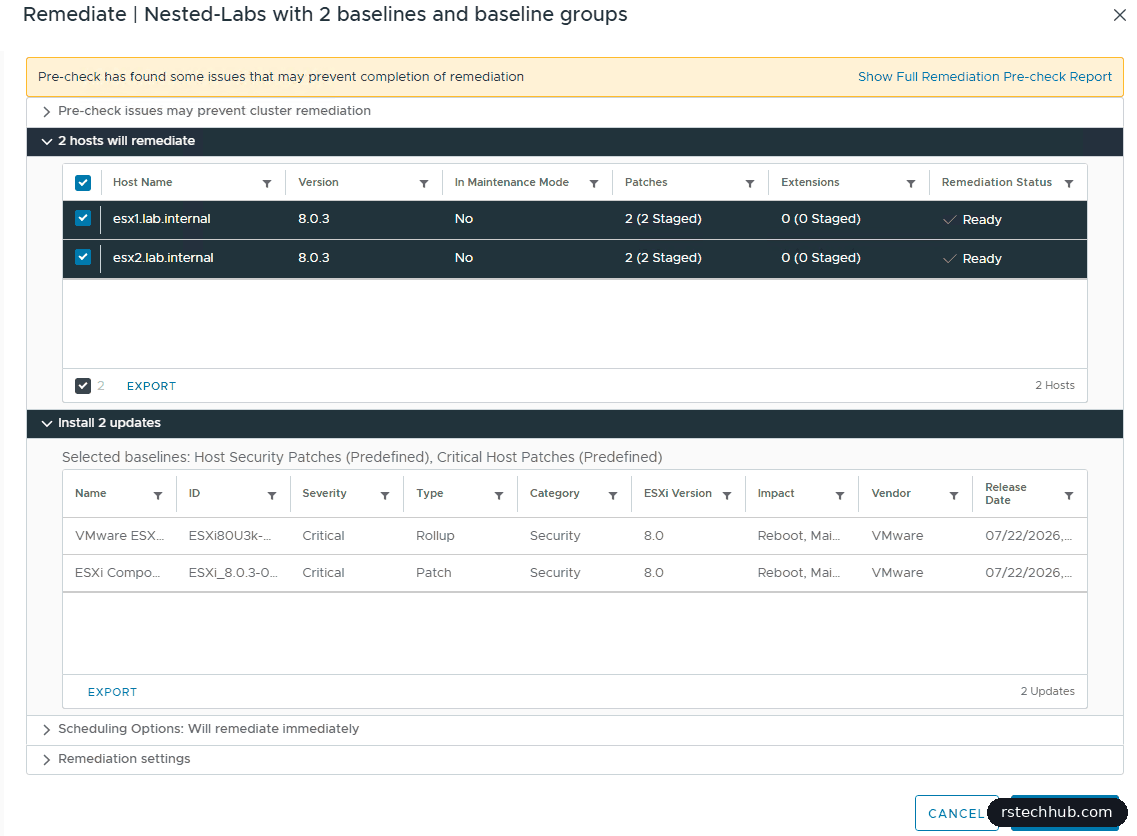Click 0 (0 Staged) extensions for esx2
This screenshot has height=836, width=1137.
[821, 257]
